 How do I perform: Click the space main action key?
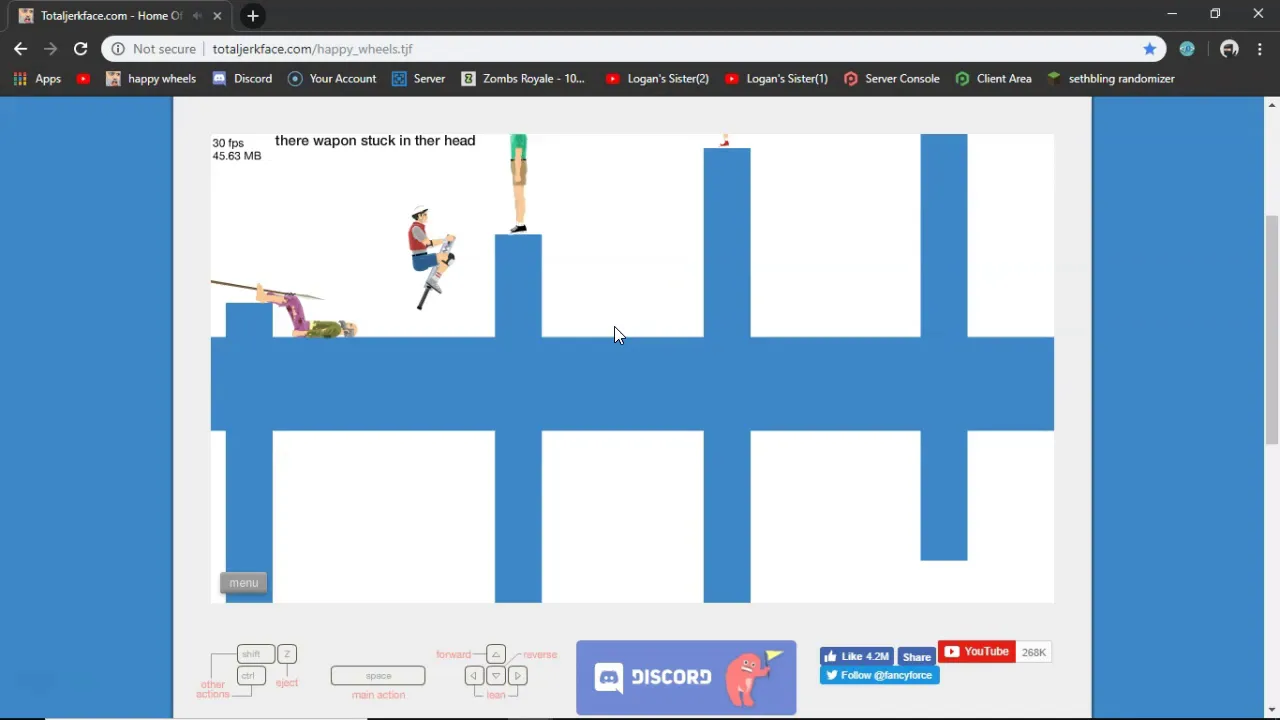378,676
